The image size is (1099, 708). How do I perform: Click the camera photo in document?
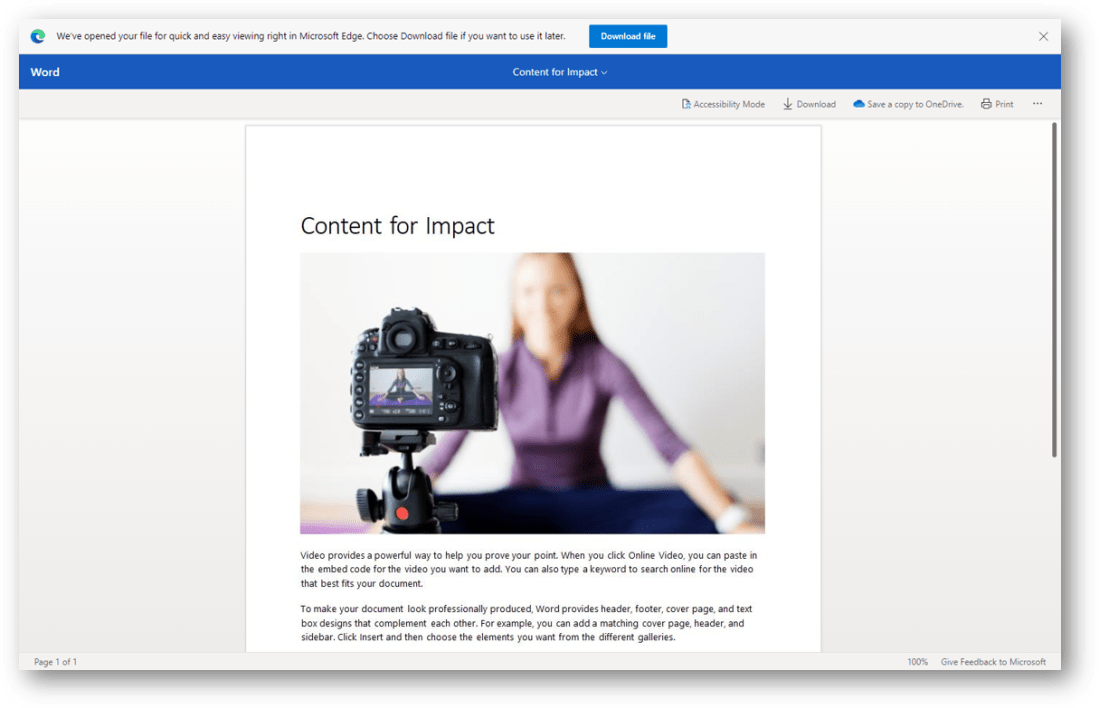pos(532,393)
